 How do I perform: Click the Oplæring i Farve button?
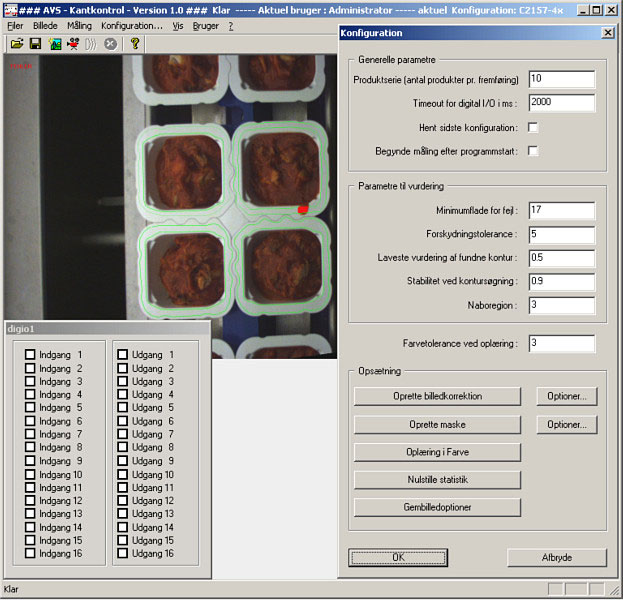[437, 452]
